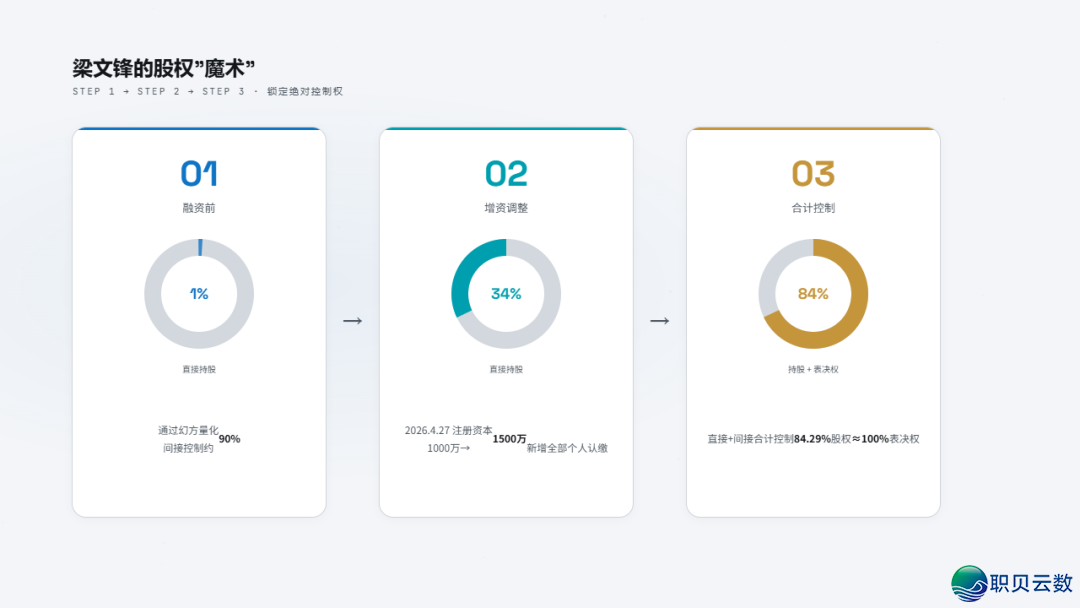The image size is (1080, 608).
Task: Click the 新增全部个人认缴 text
Action: (568, 448)
